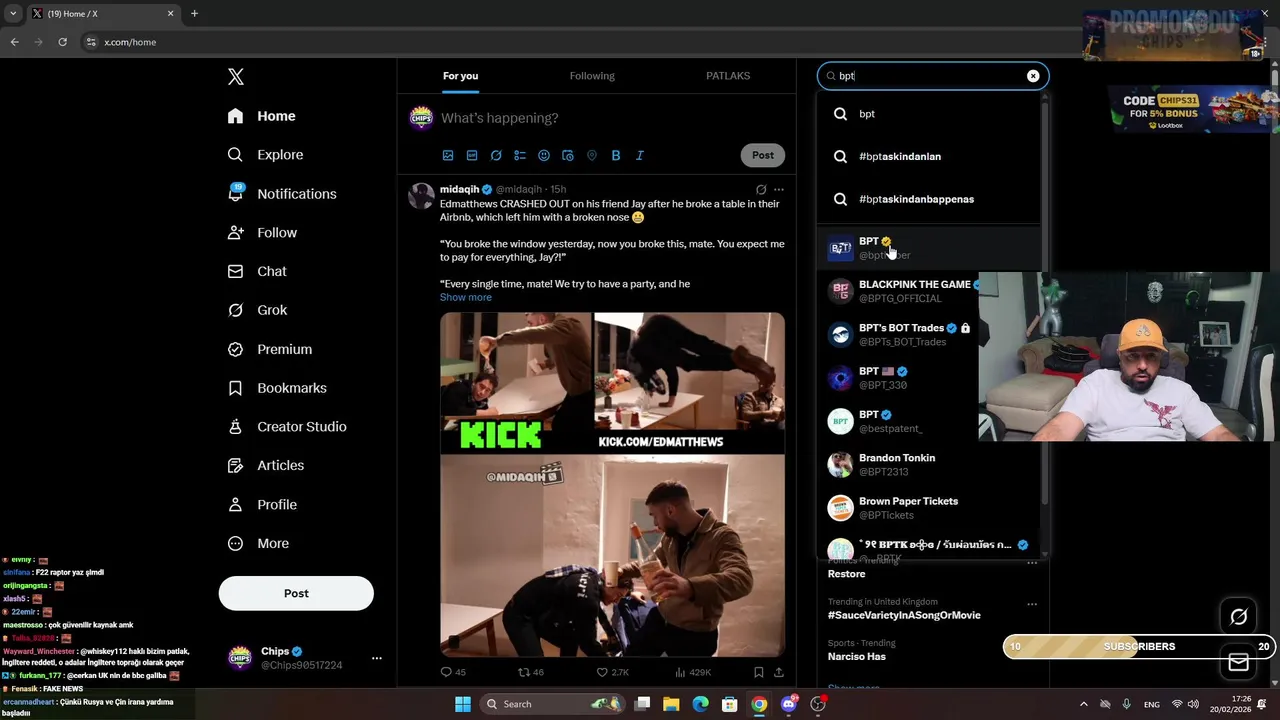Image resolution: width=1280 pixels, height=720 pixels.
Task: Bookmark midaqih's post
Action: coord(759,672)
